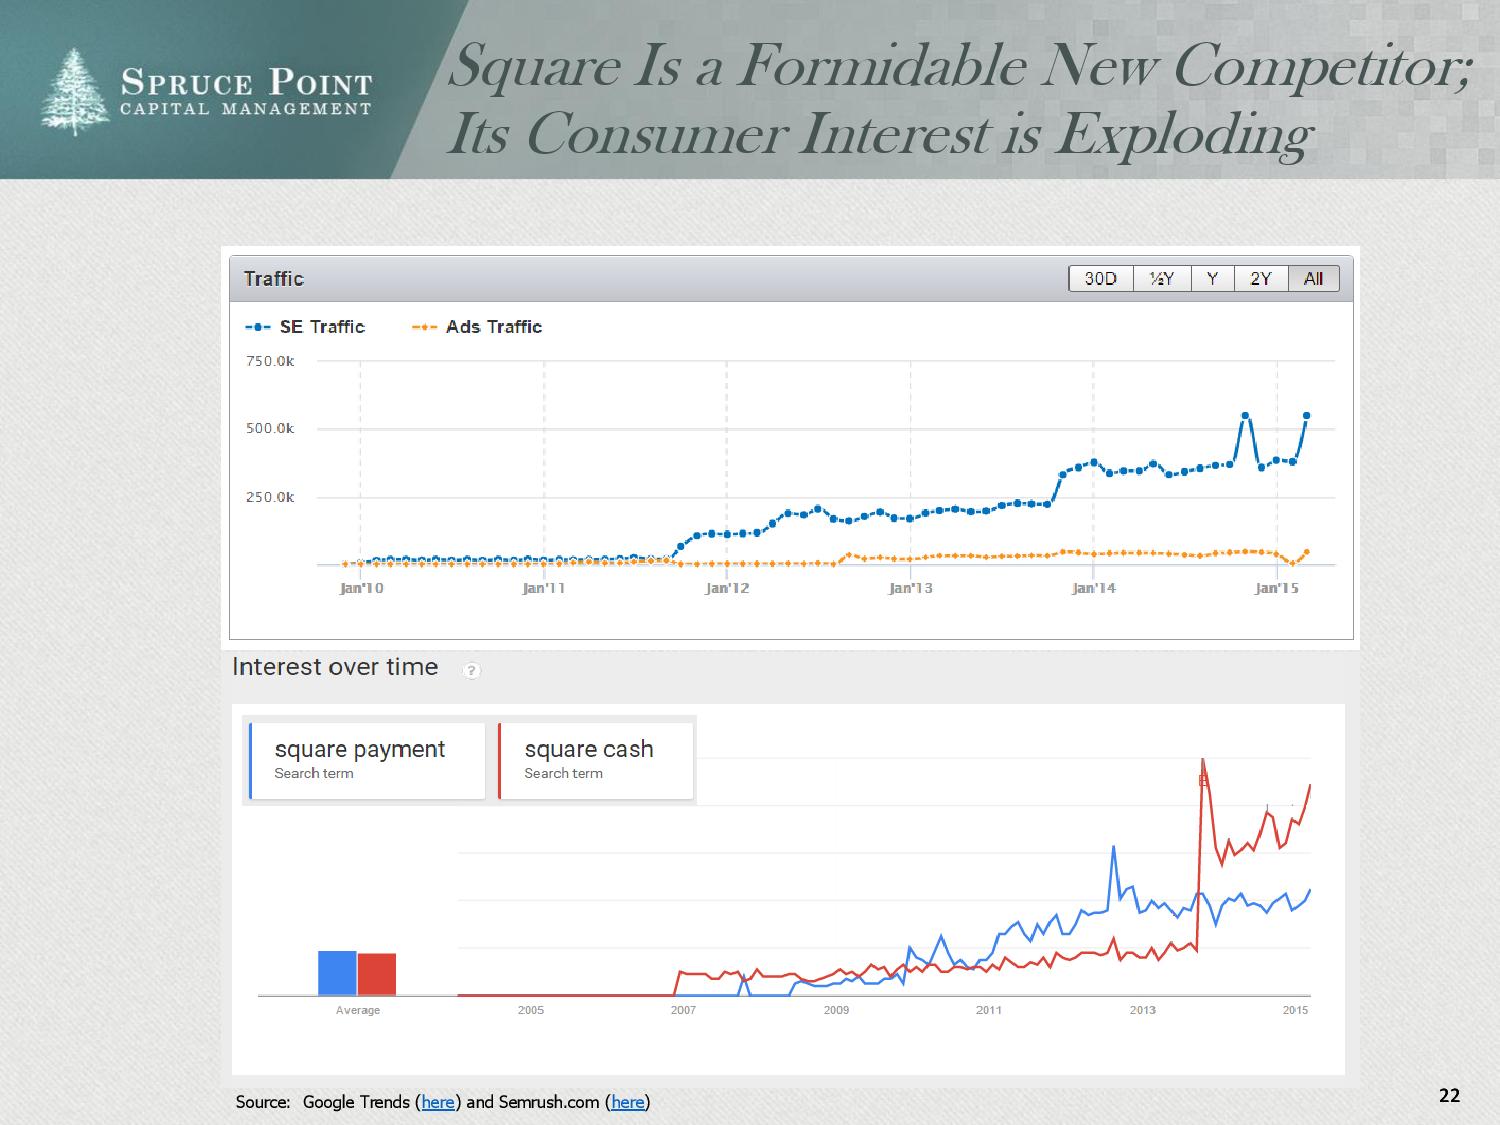Select the 2Y time range button

pos(1260,279)
